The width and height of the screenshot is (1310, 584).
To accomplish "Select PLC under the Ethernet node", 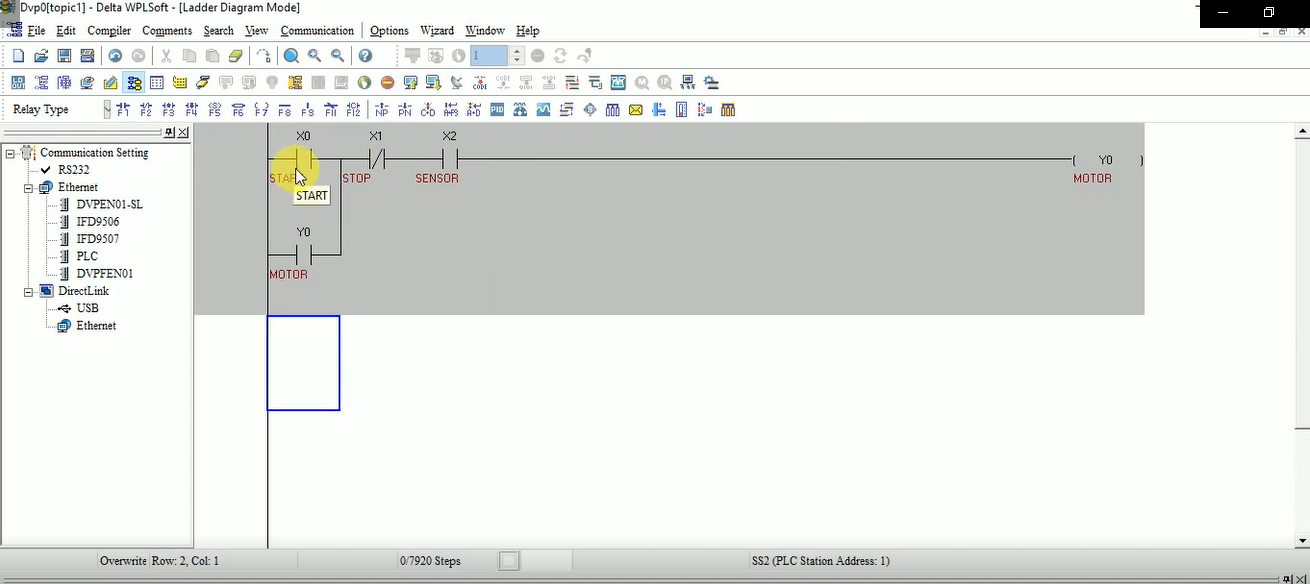I will tap(87, 255).
